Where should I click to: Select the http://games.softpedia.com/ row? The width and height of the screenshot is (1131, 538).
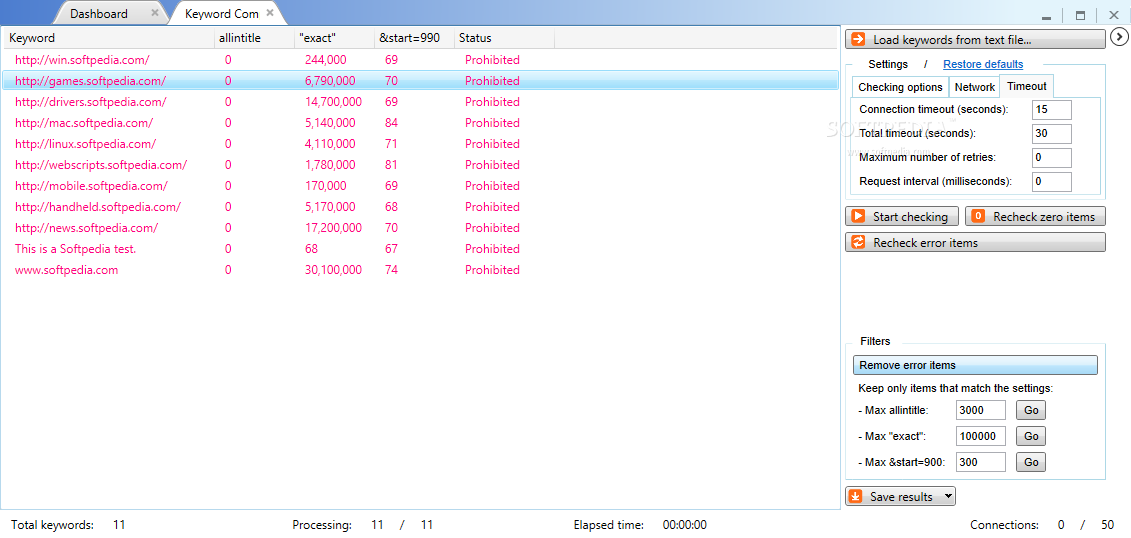(421, 81)
